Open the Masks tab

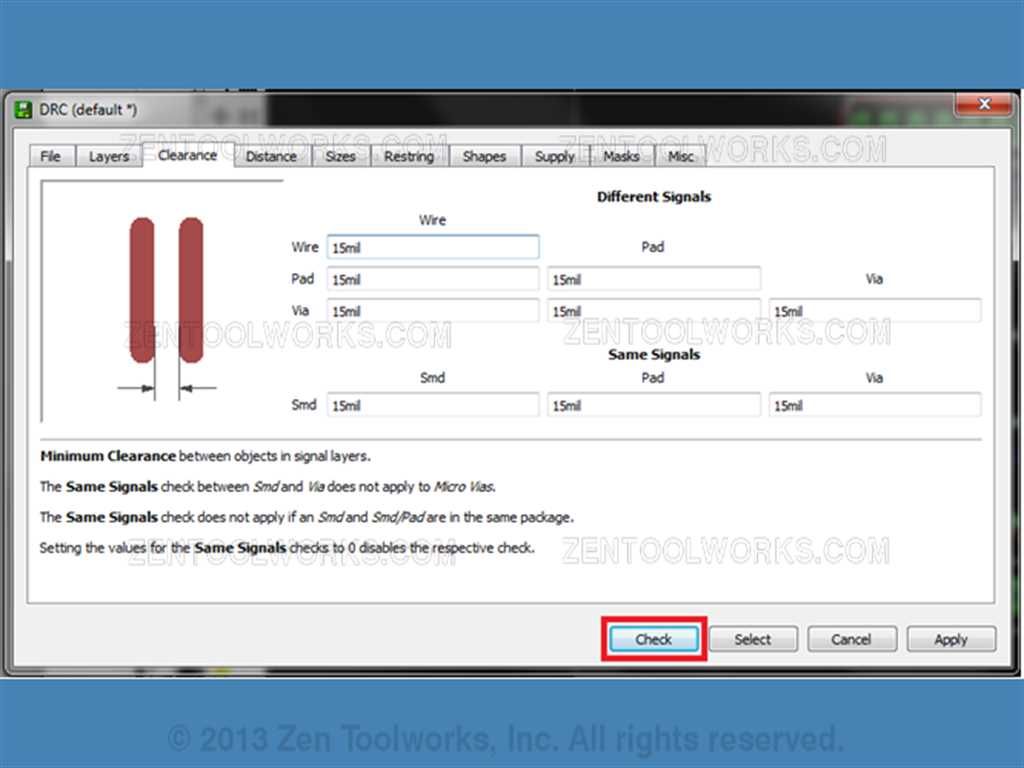click(x=621, y=157)
